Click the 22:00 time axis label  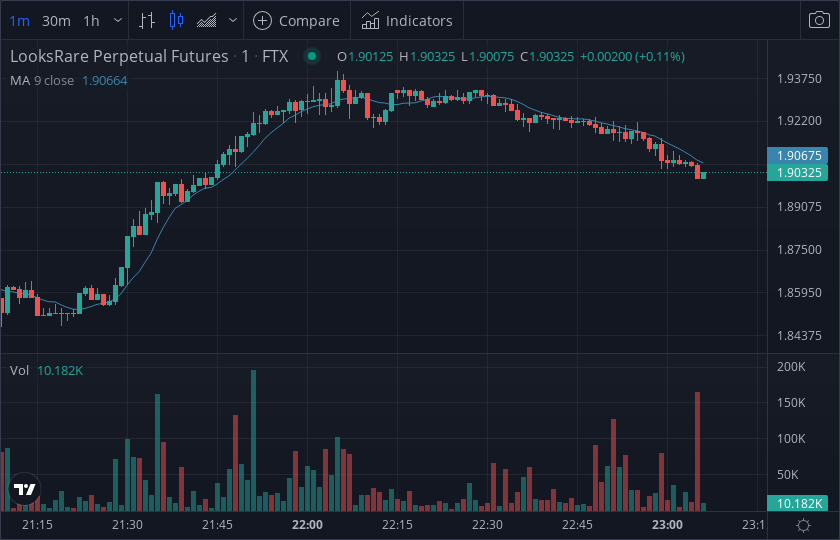(x=308, y=525)
